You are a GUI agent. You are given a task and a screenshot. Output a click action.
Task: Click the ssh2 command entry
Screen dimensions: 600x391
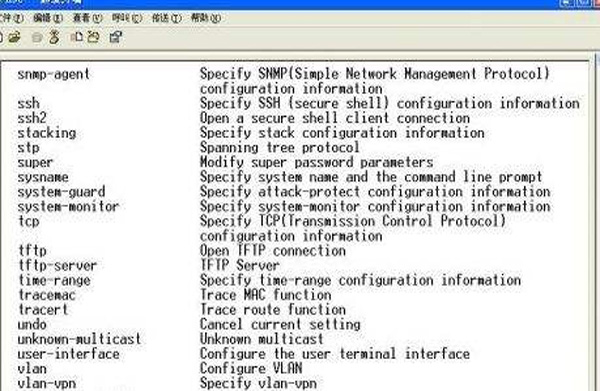[x=32, y=118]
